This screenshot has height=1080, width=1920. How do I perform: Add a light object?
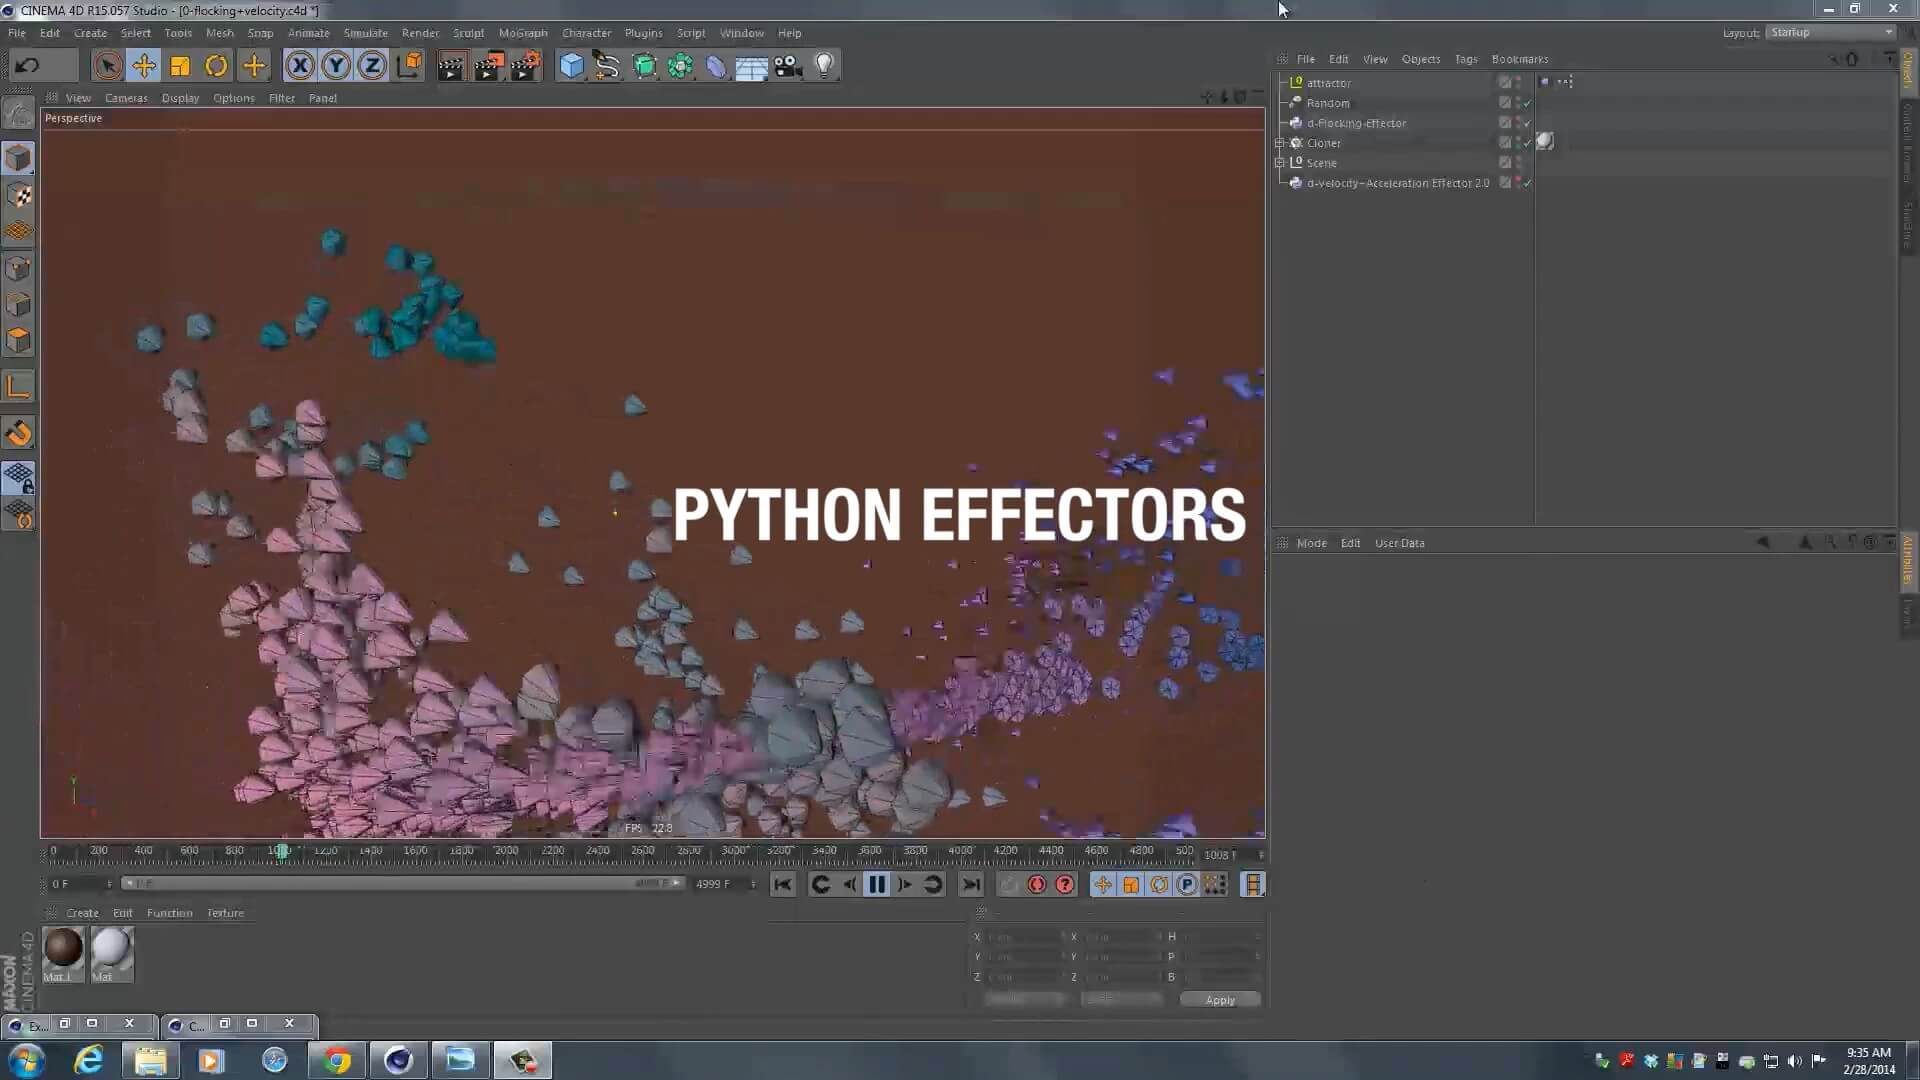tap(824, 66)
